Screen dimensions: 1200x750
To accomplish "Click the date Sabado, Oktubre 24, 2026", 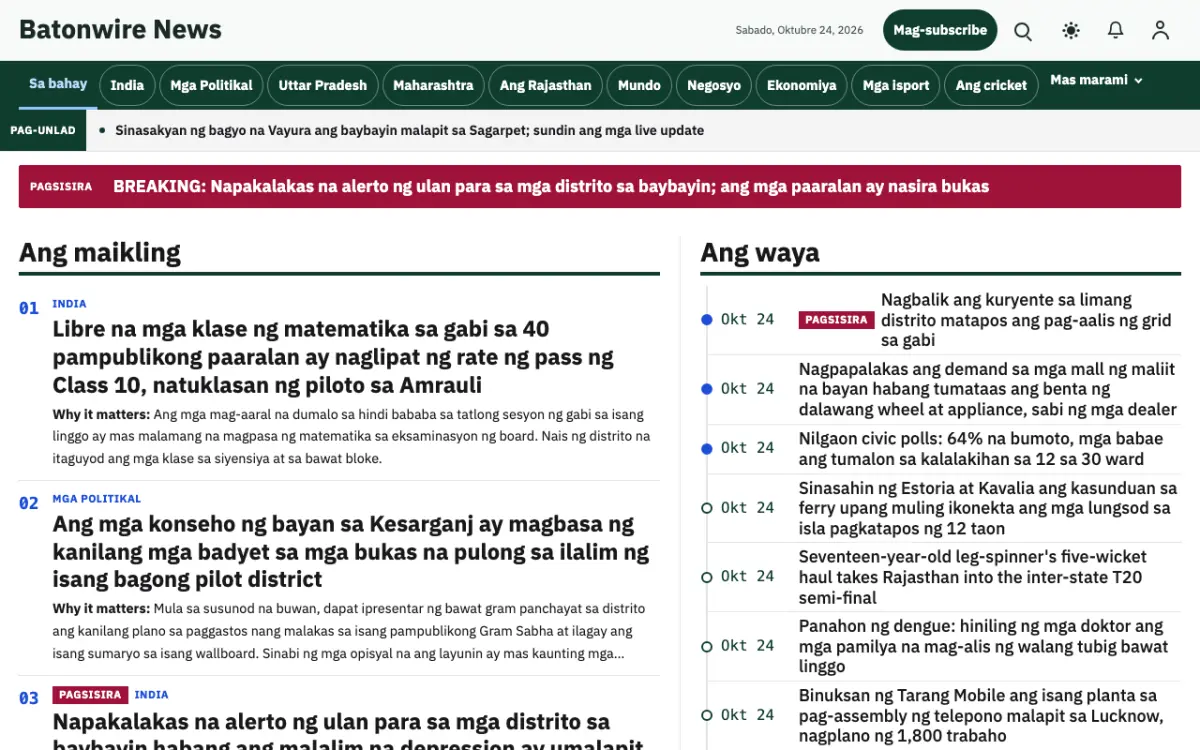I will coord(799,30).
